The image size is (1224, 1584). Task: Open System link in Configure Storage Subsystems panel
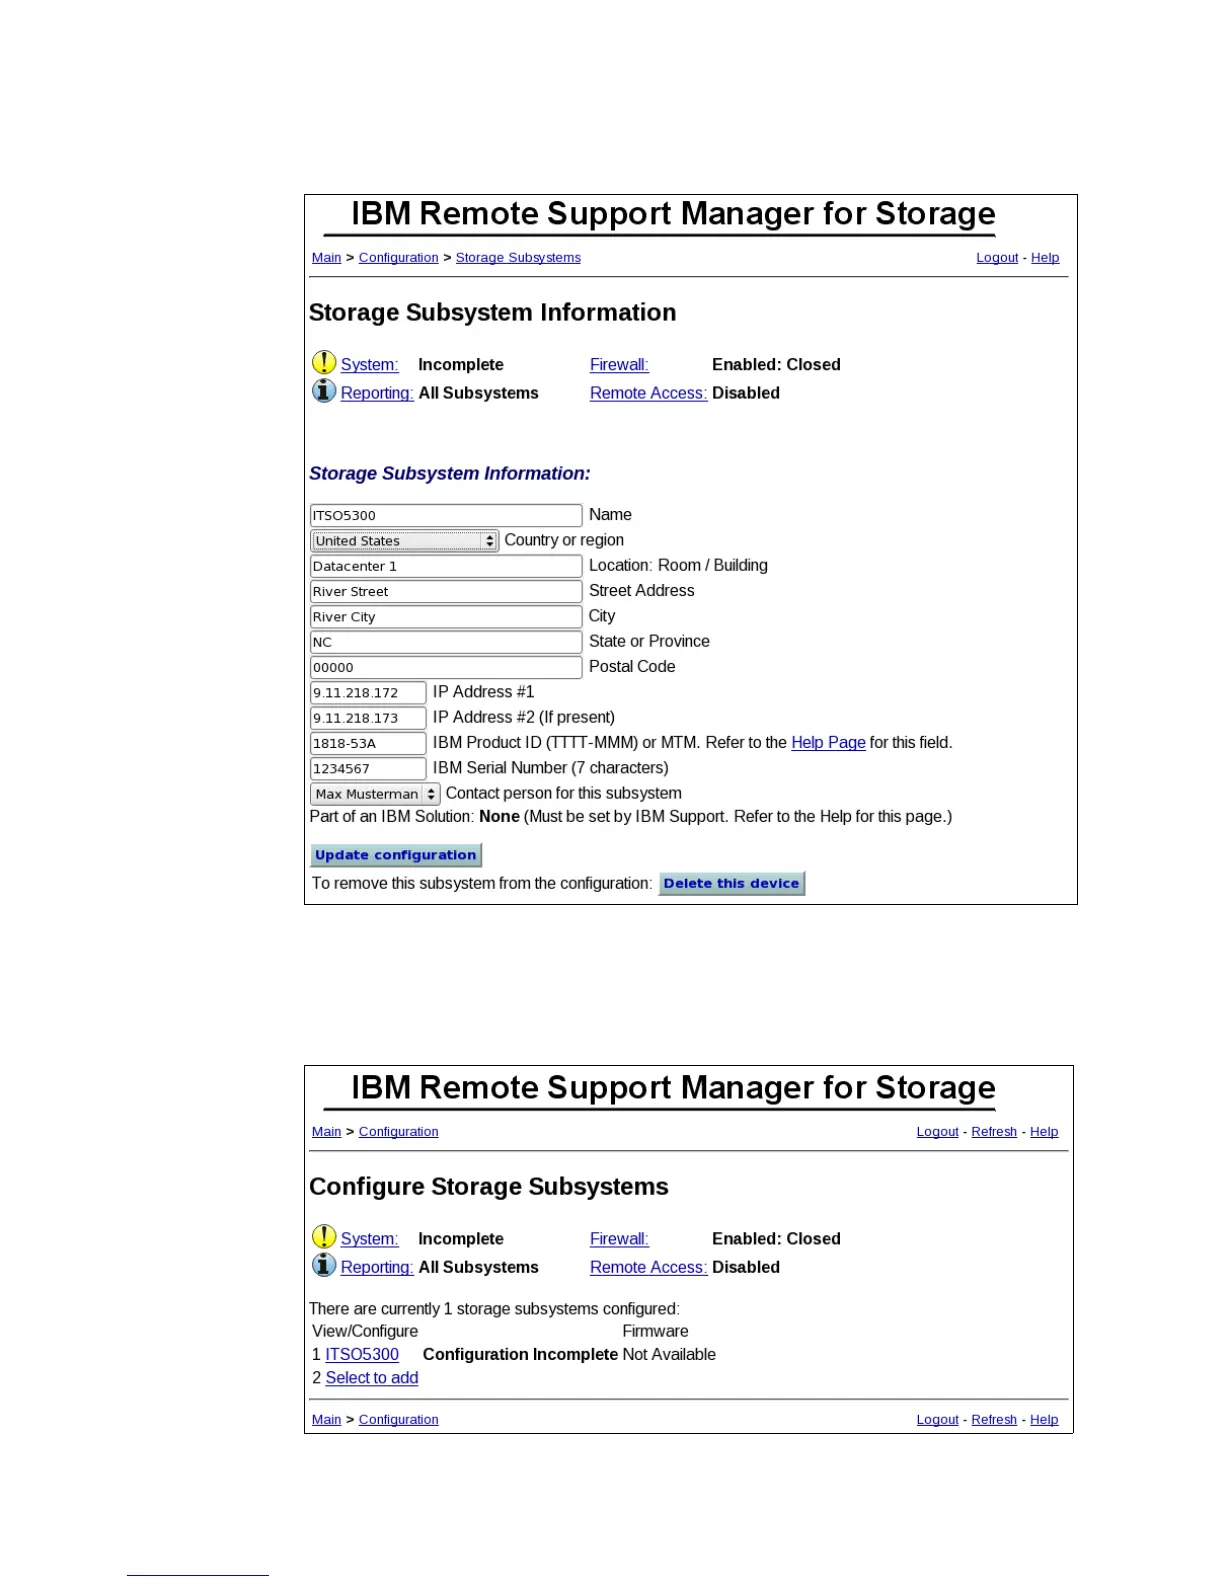[369, 1239]
